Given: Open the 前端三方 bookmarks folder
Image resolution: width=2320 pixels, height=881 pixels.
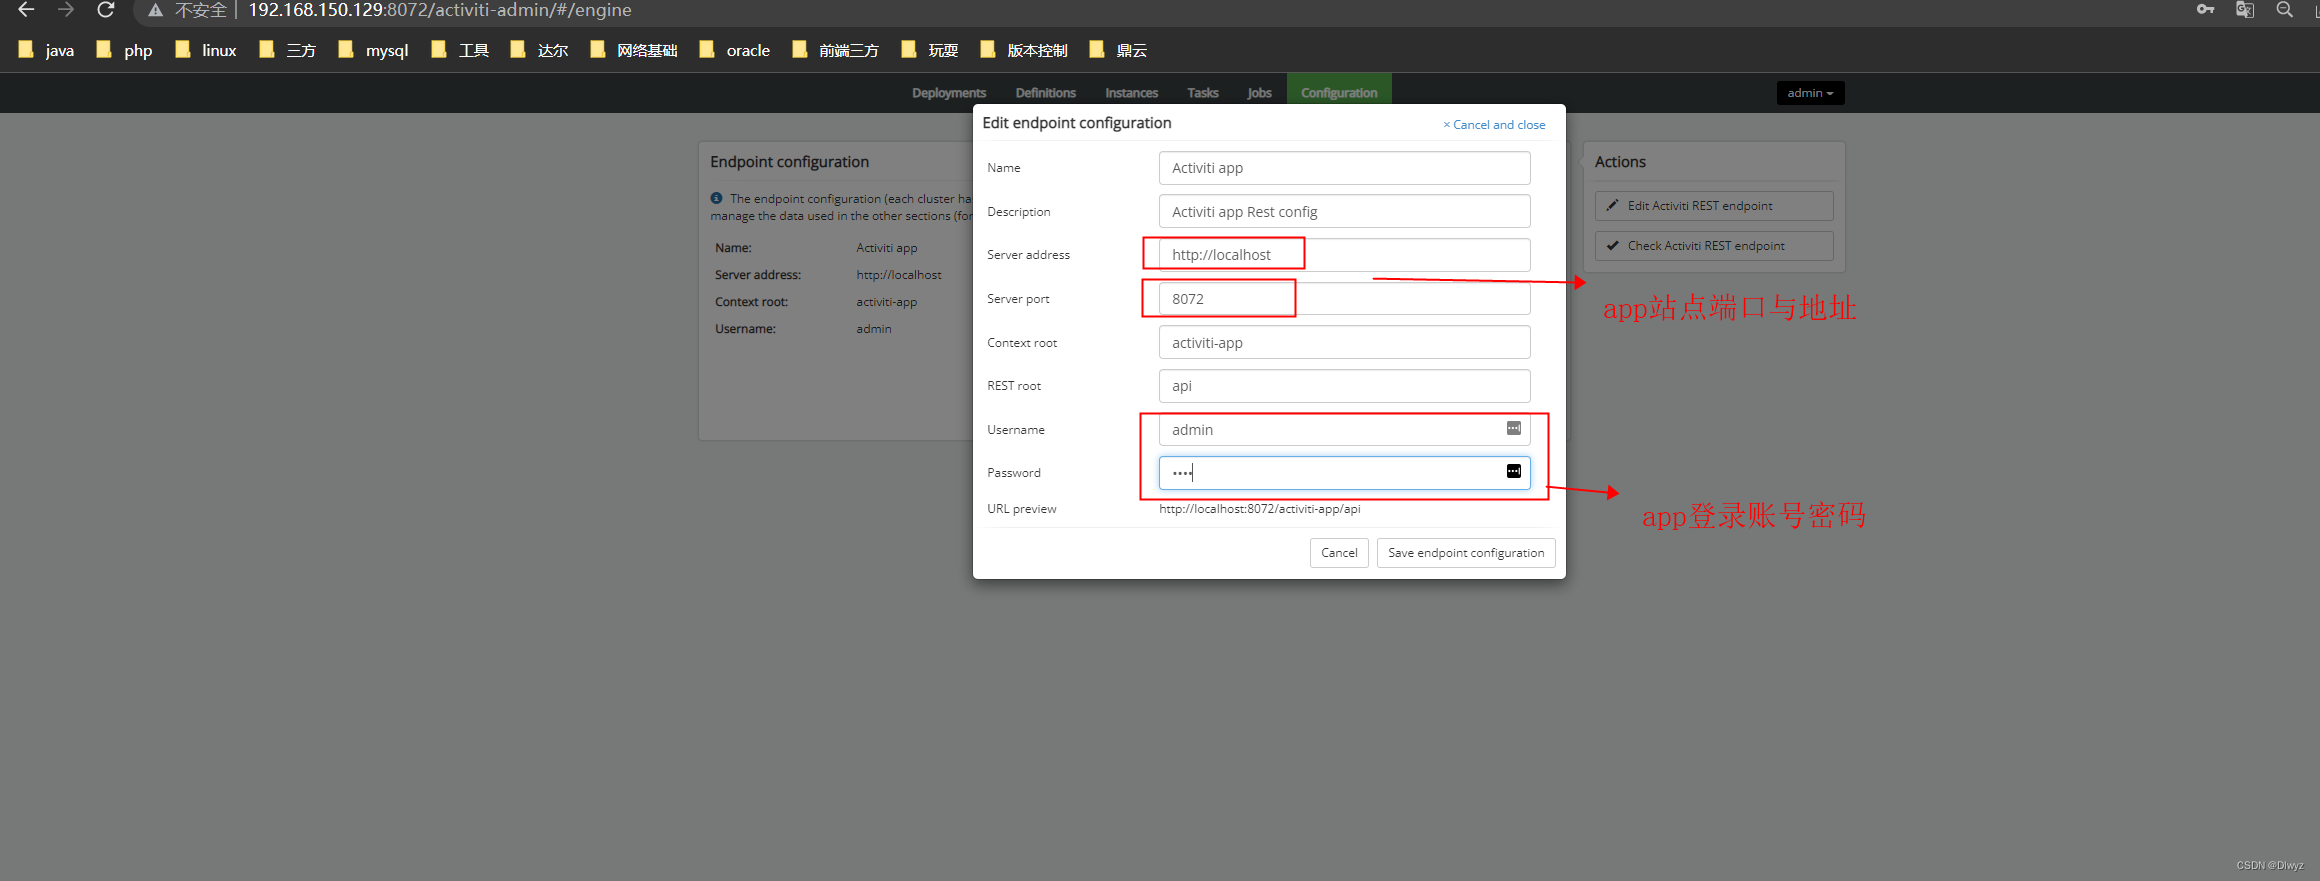Looking at the screenshot, I should point(835,50).
